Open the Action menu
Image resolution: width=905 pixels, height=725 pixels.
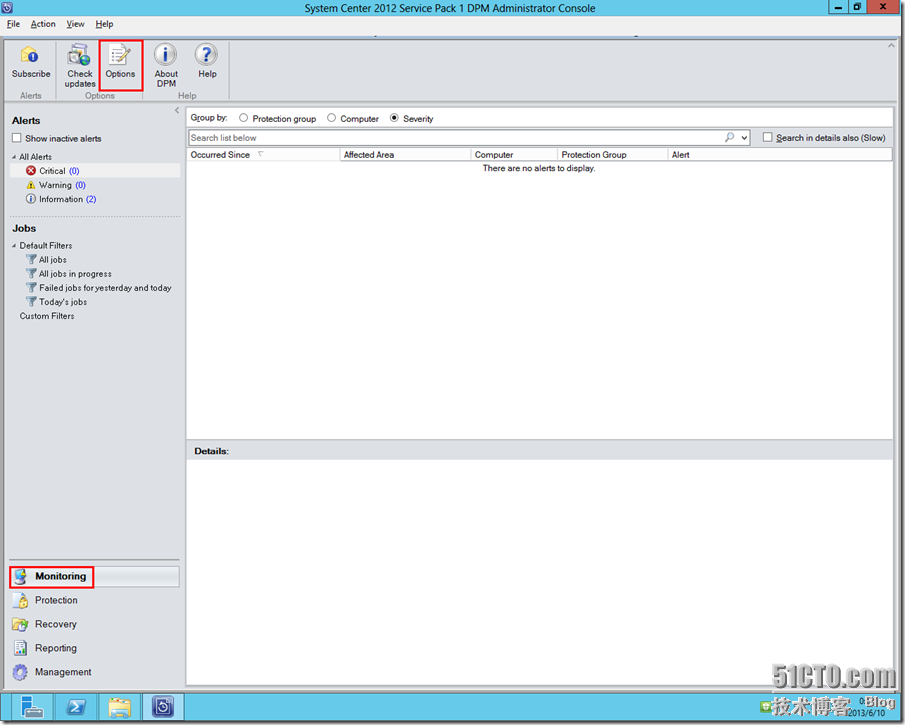tap(43, 24)
